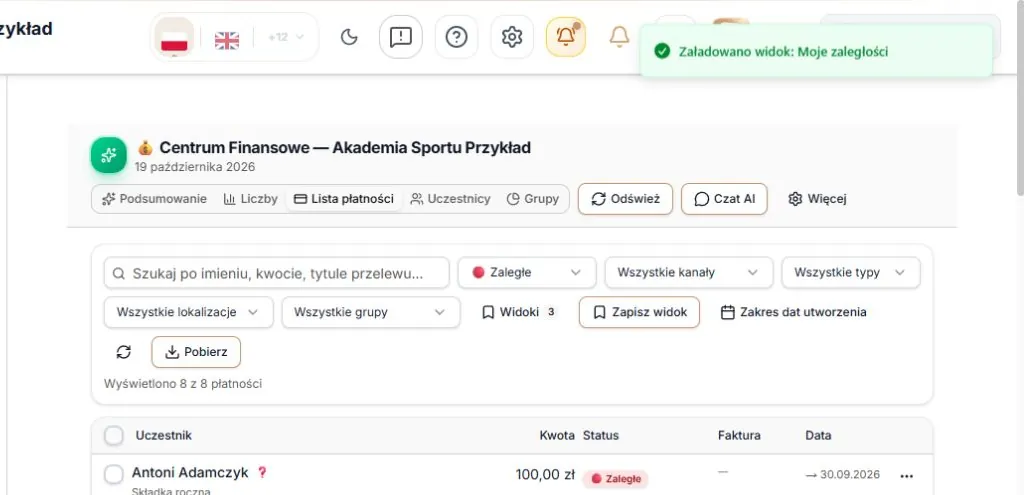Click the Data column header
Screen dimensions: 1024x495
pos(818,436)
